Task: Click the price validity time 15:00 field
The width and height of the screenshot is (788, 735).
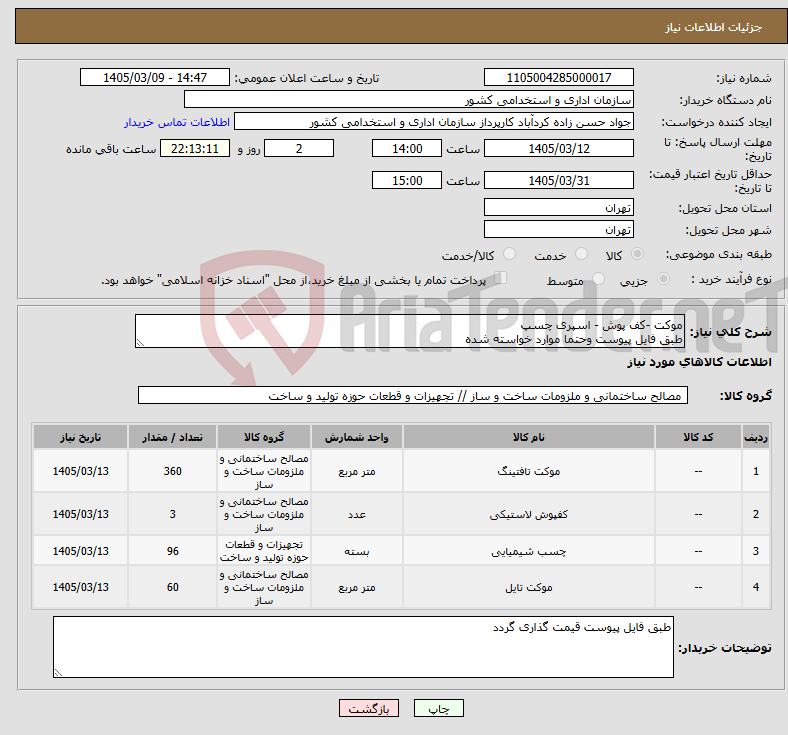Action: [x=407, y=180]
